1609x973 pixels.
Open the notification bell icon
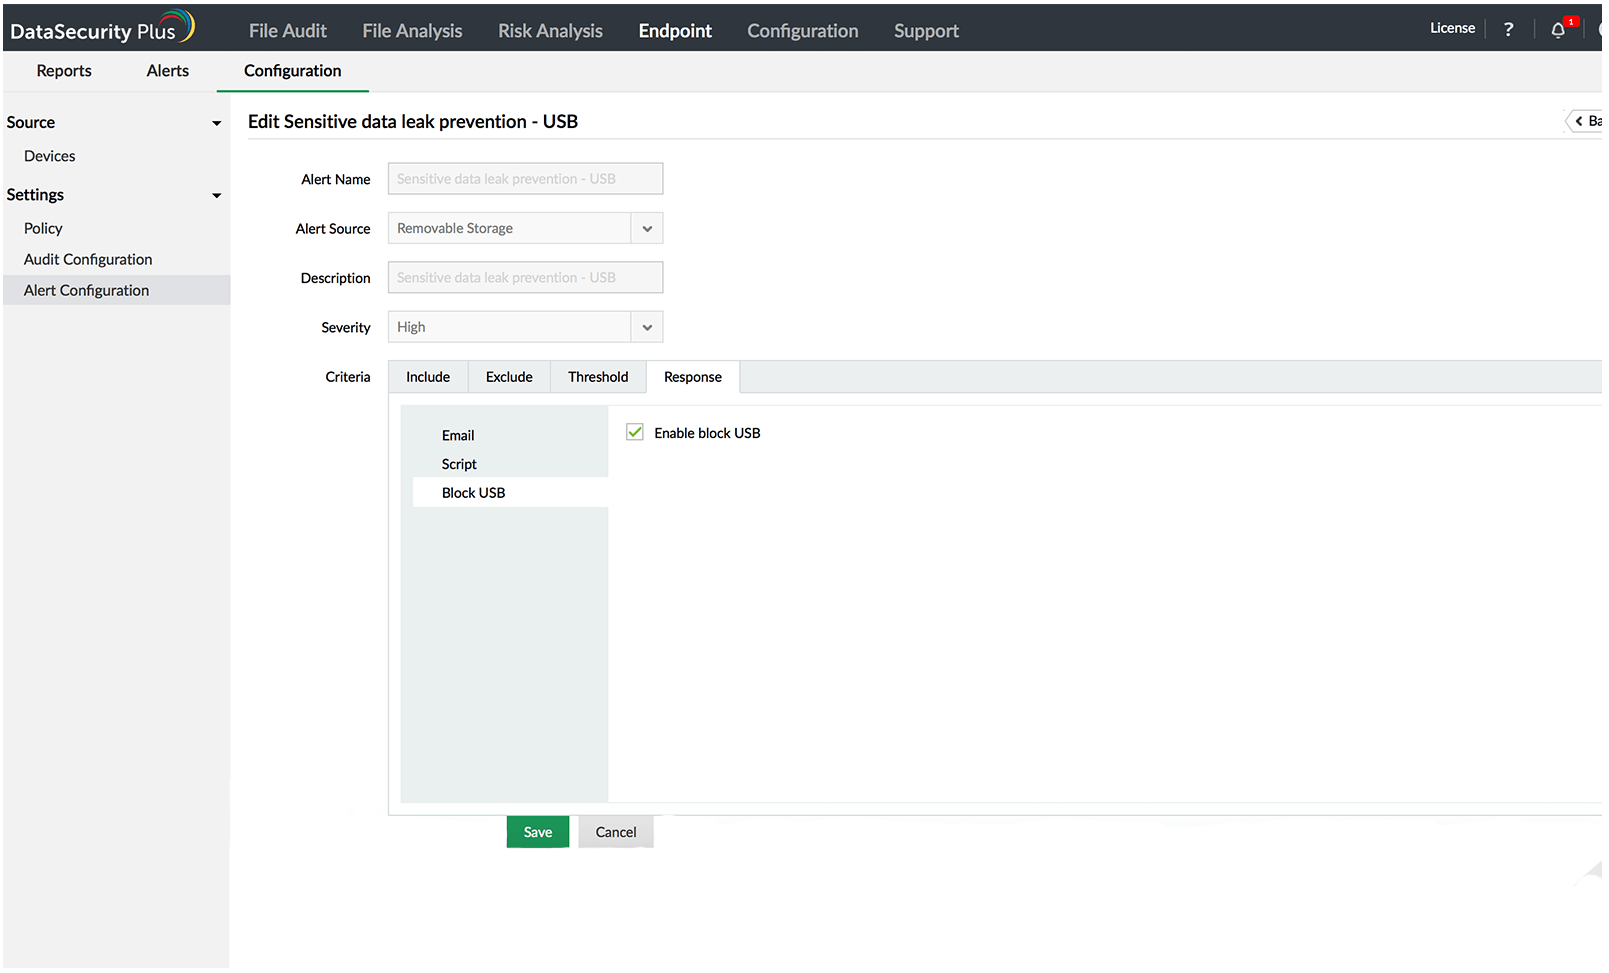(1558, 30)
